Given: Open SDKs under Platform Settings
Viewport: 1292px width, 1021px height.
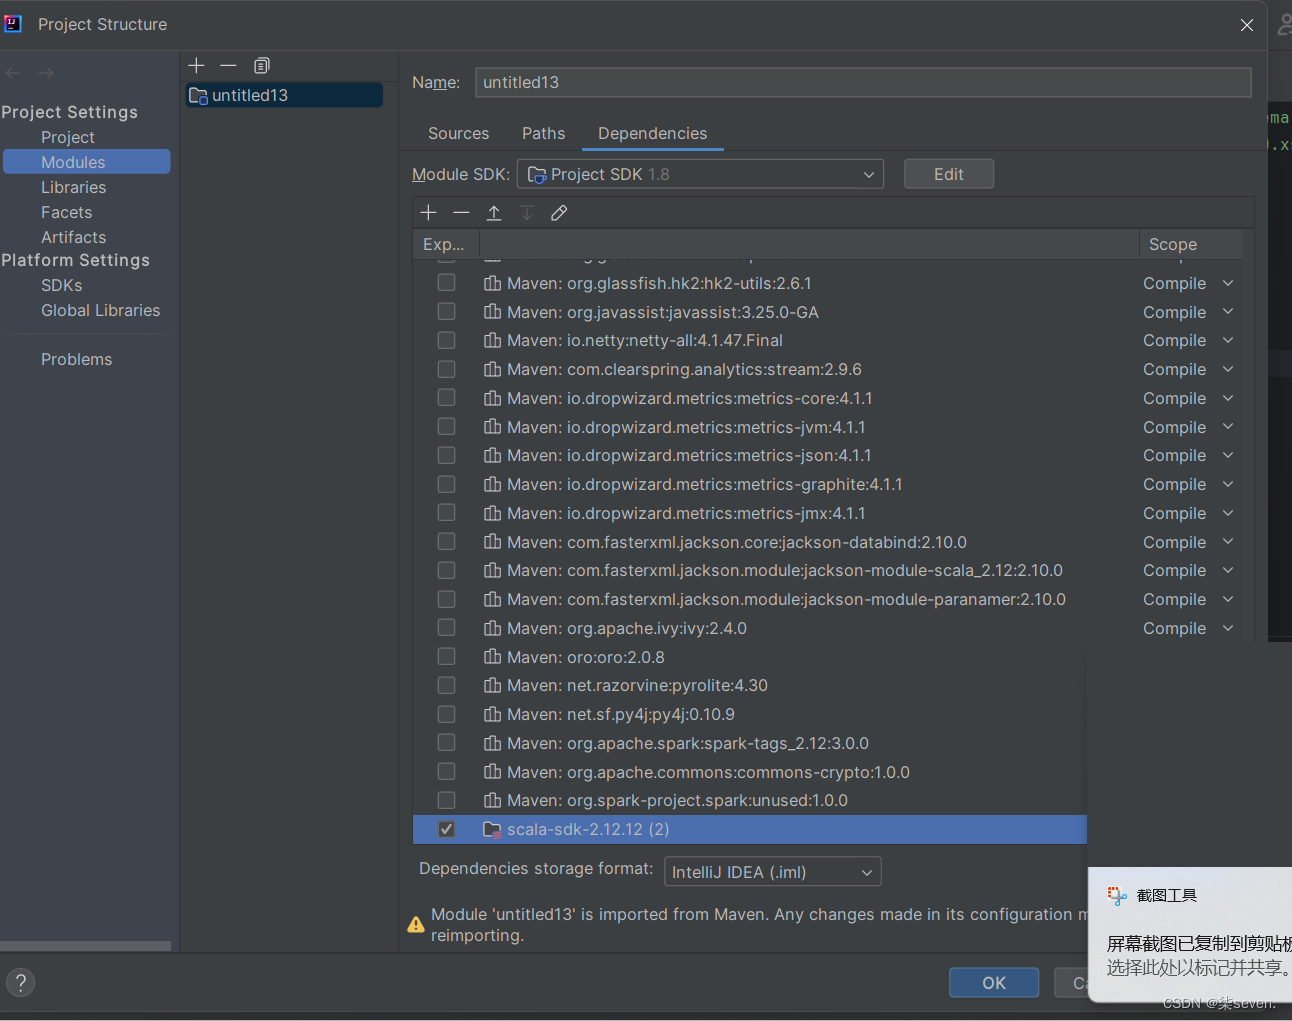Looking at the screenshot, I should (61, 285).
